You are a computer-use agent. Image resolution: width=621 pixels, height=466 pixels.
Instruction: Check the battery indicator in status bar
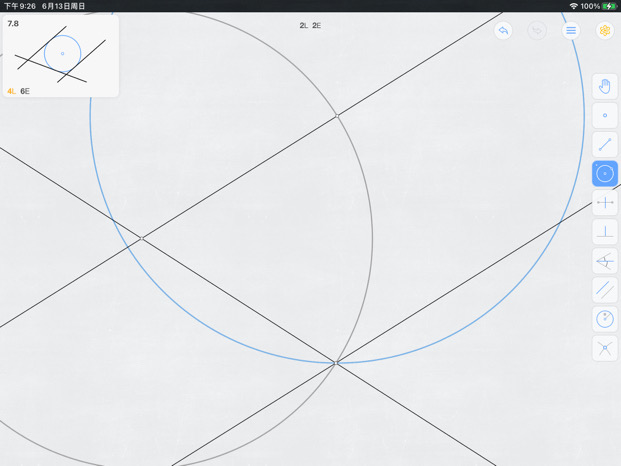pos(609,6)
